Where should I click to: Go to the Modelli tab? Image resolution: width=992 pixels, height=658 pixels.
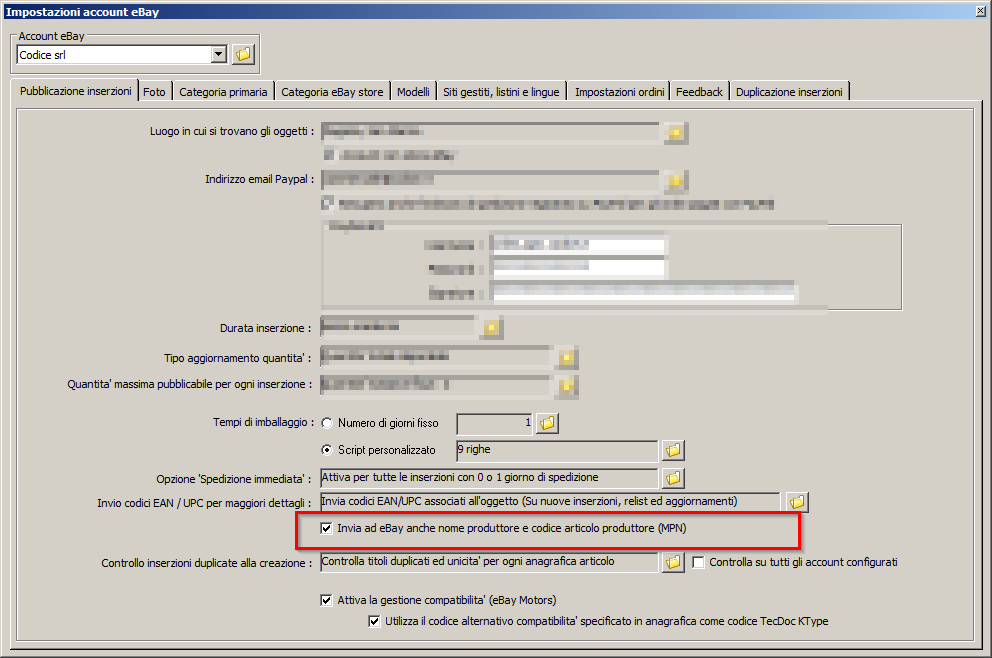[x=413, y=92]
